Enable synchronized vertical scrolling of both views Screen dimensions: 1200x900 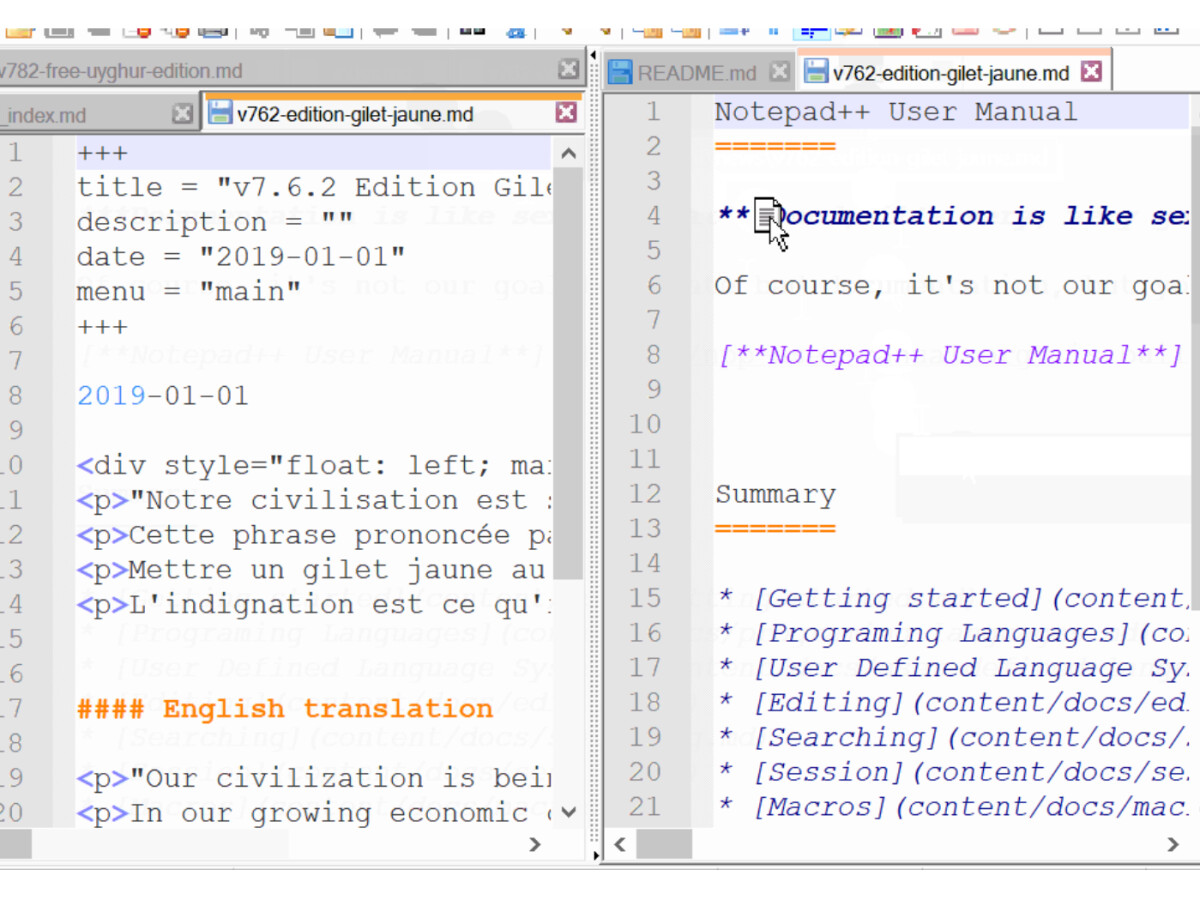coord(650,31)
